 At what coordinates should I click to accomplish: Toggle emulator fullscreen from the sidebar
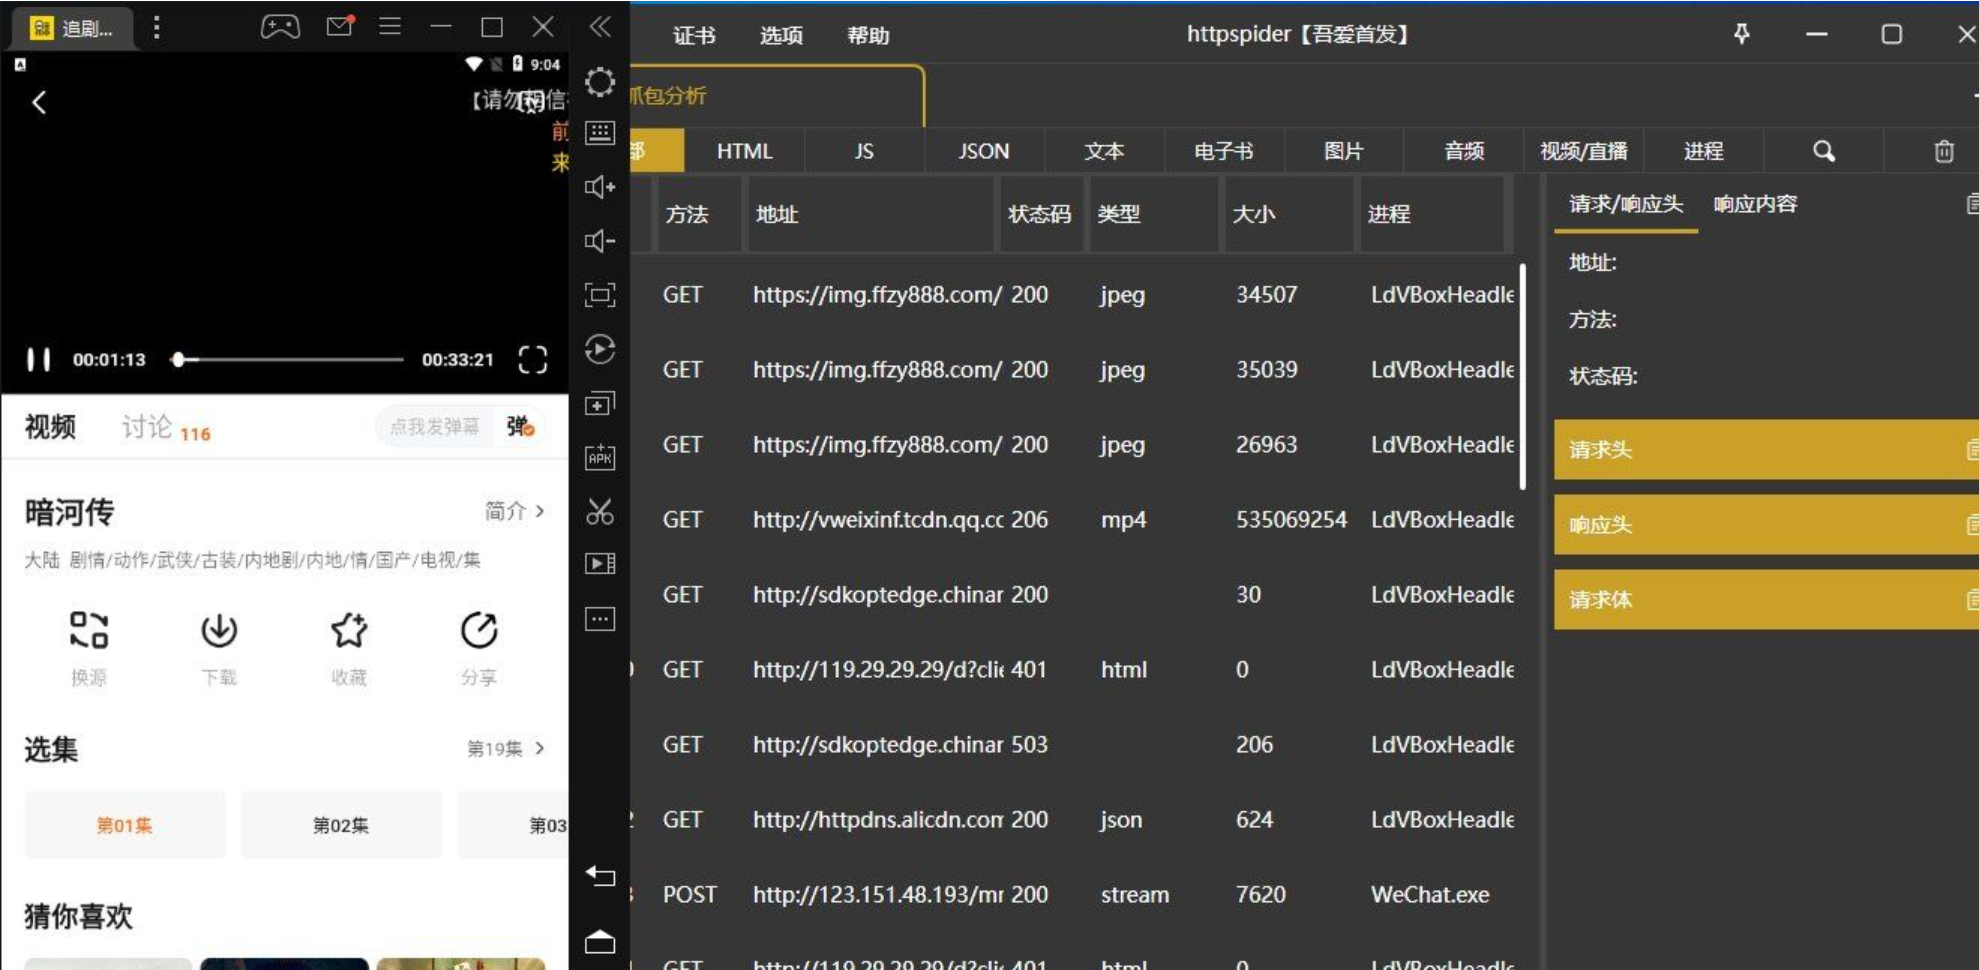pos(600,295)
